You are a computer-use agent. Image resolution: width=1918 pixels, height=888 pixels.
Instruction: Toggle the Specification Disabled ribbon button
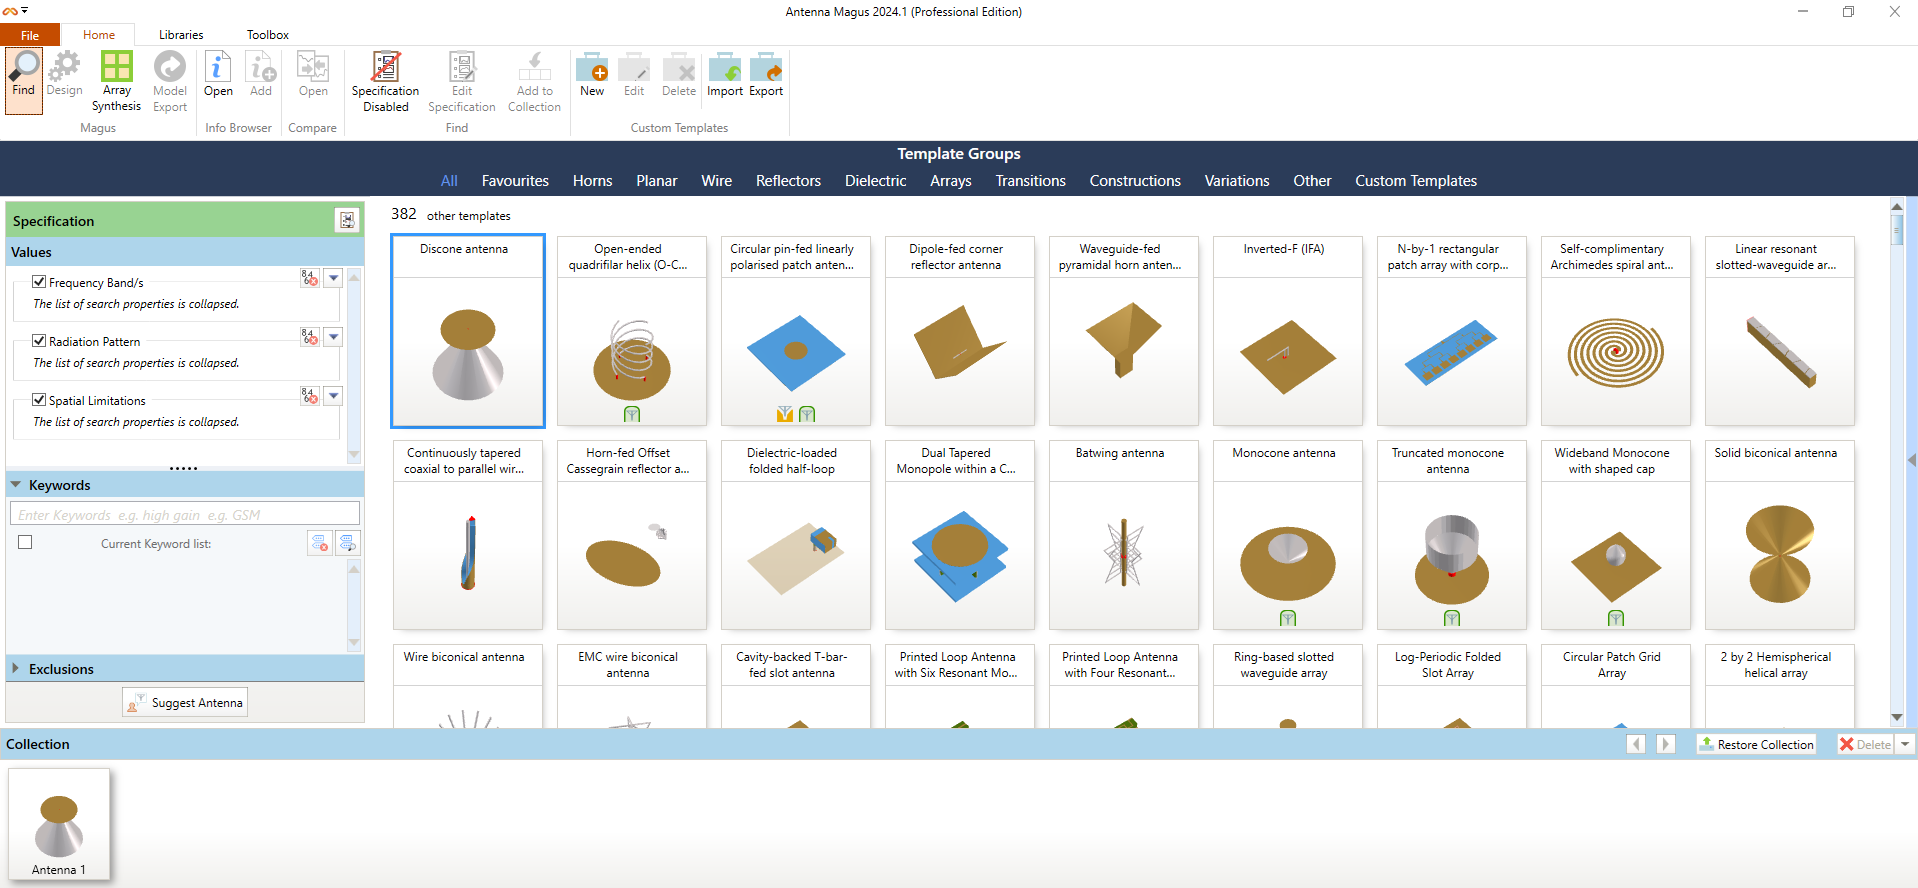point(385,82)
